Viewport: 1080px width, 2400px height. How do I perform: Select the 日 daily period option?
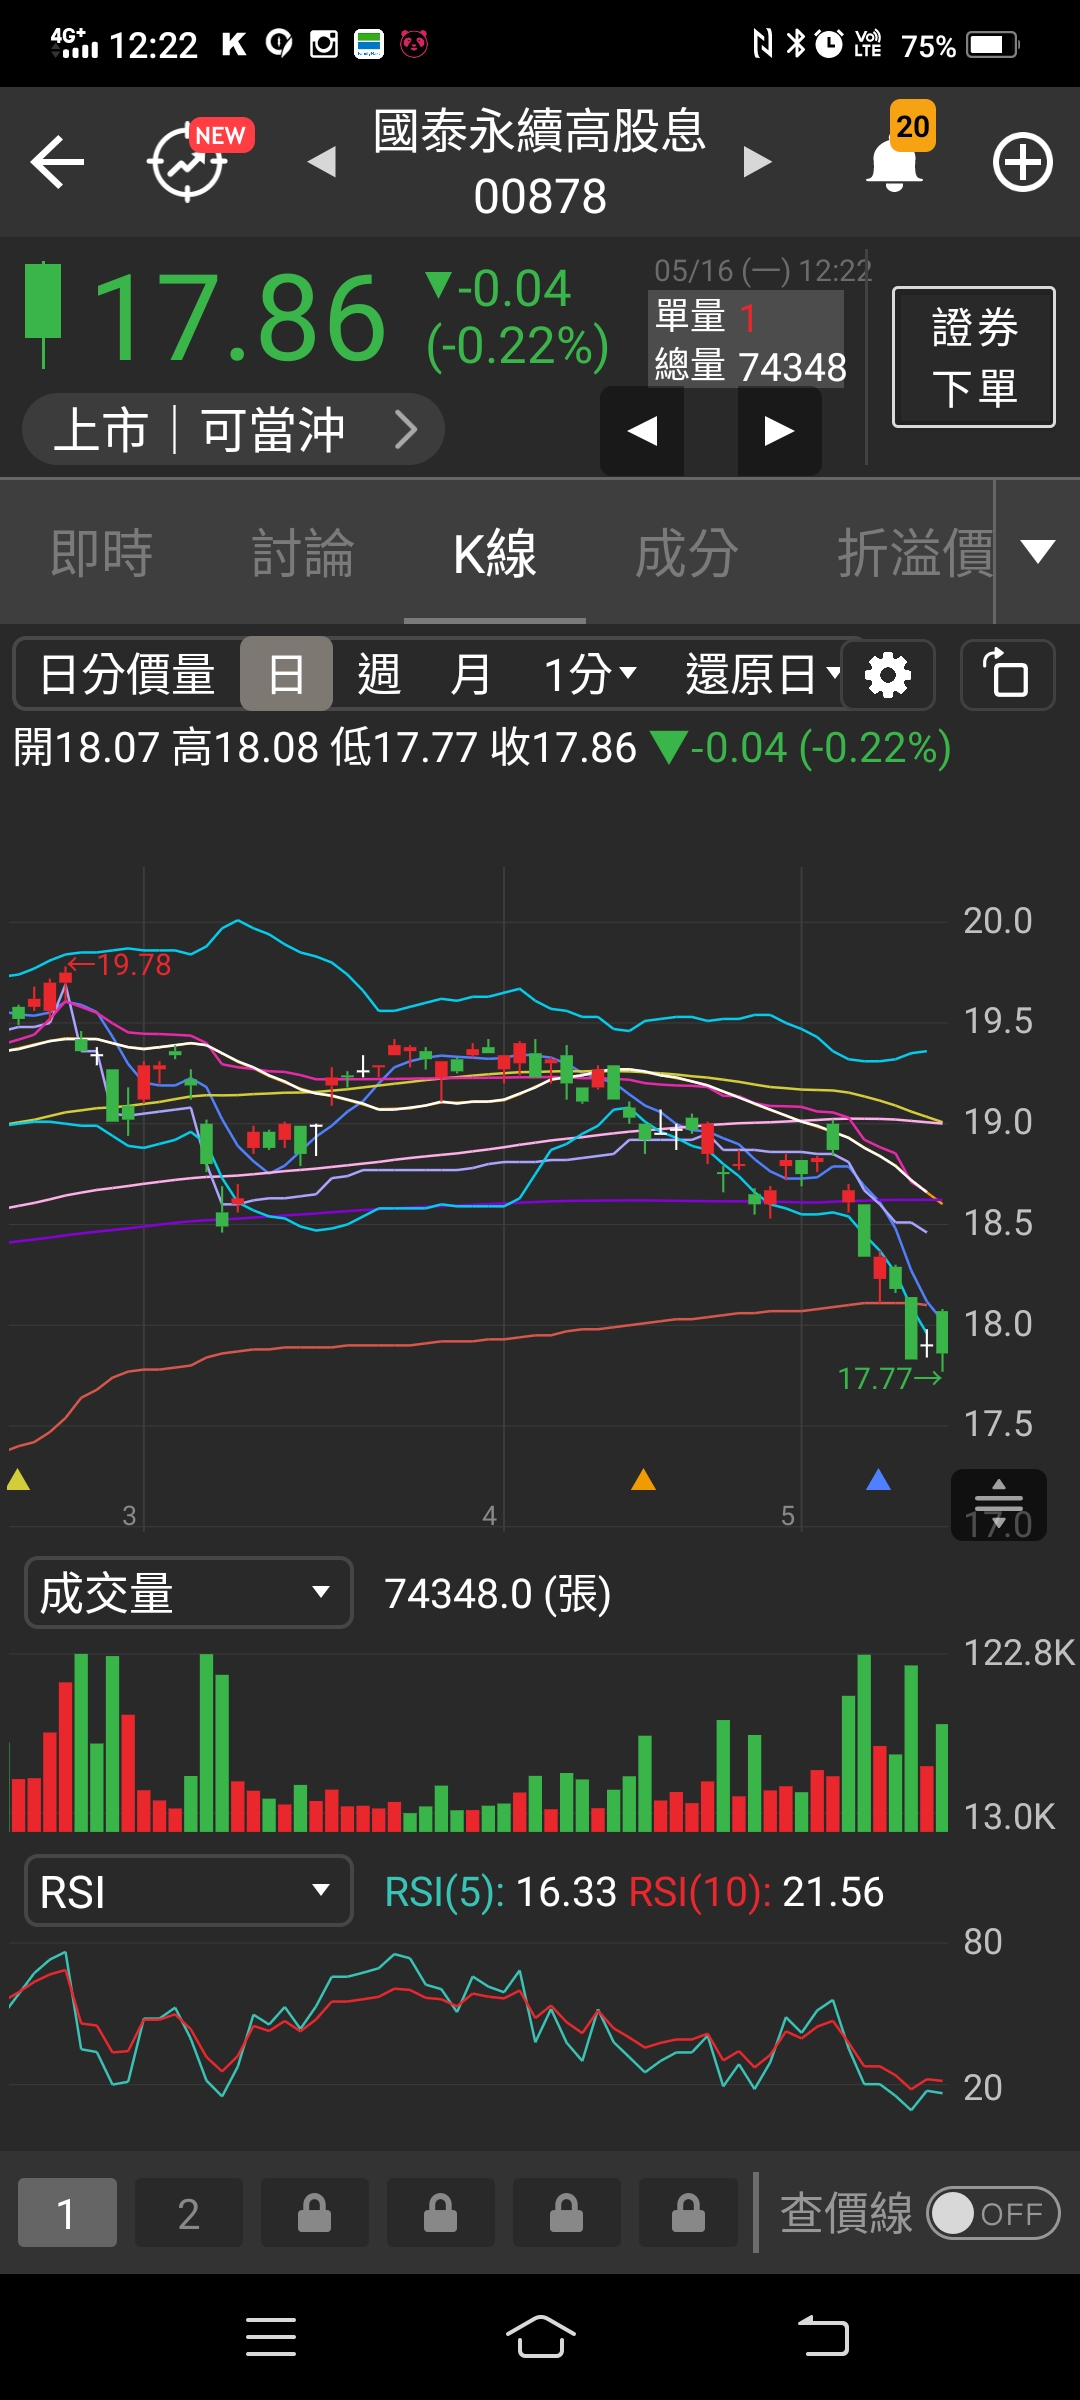[286, 675]
